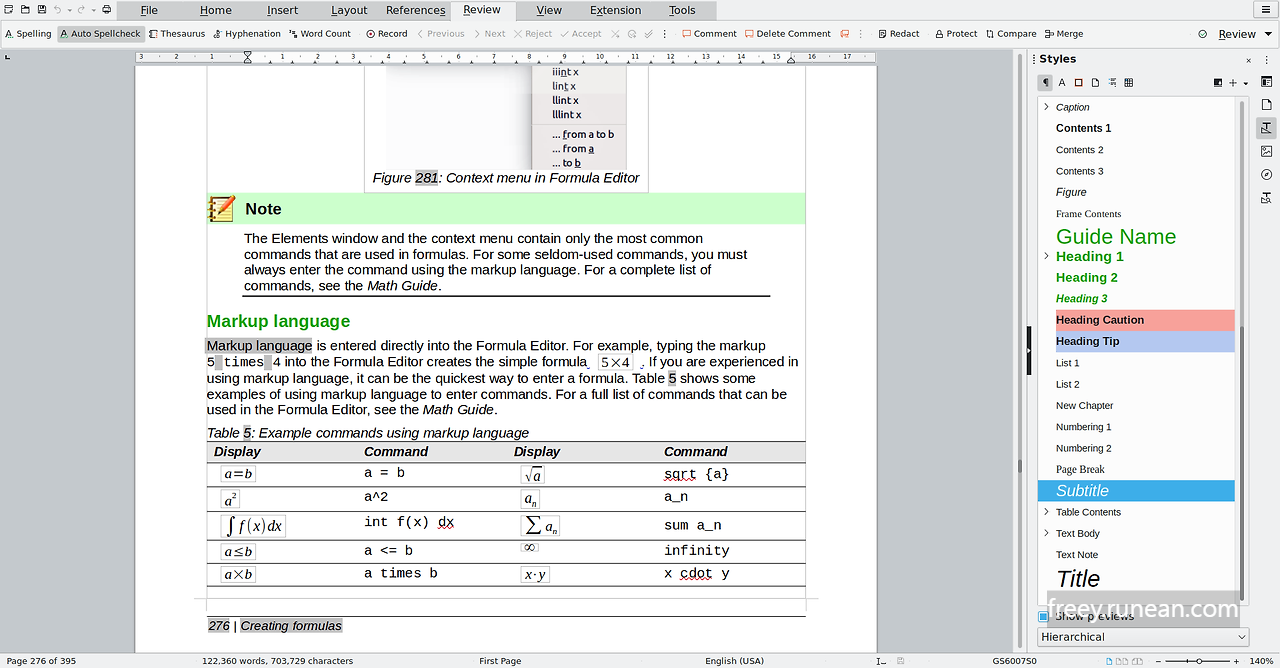Image resolution: width=1280 pixels, height=668 pixels.
Task: Expand the Heading 1 style entry
Action: pyautogui.click(x=1046, y=256)
